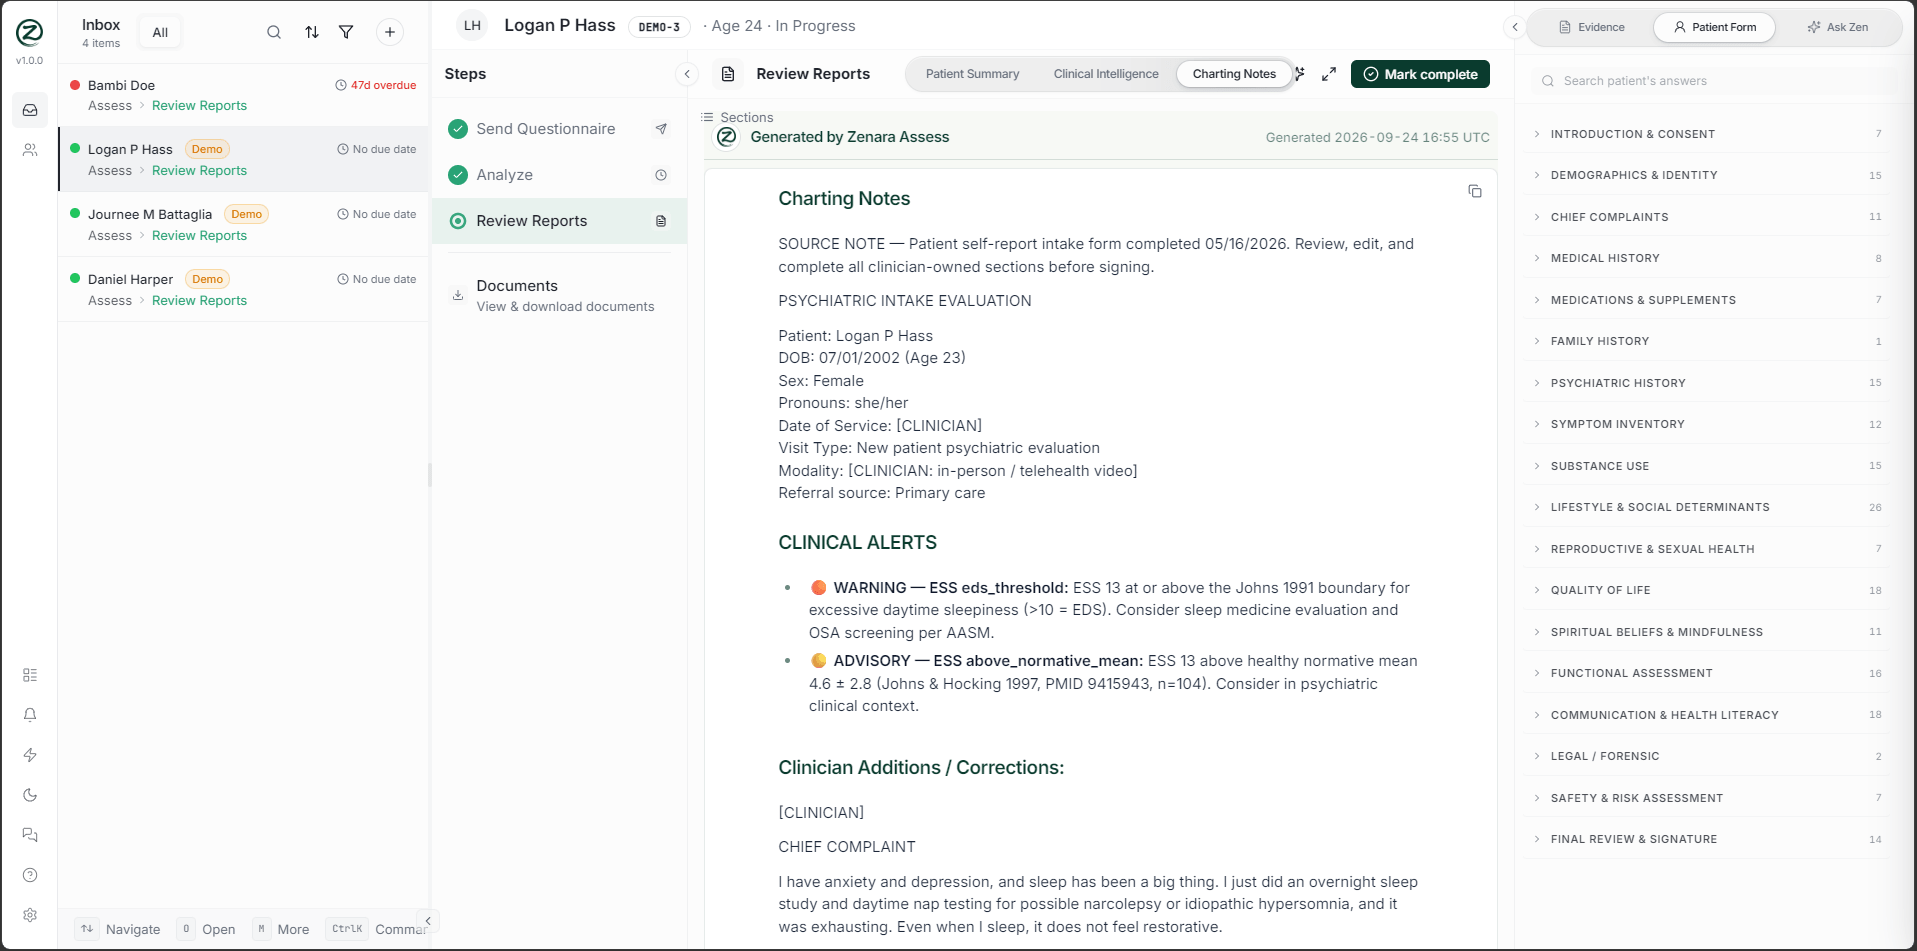Select the Send Questionnaire step
This screenshot has width=1917, height=951.
(x=559, y=129)
